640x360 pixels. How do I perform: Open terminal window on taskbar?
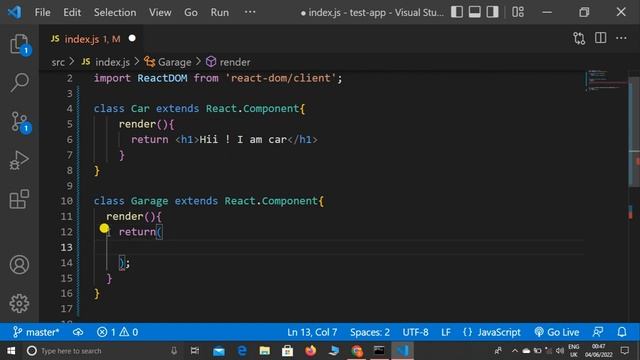coord(379,351)
